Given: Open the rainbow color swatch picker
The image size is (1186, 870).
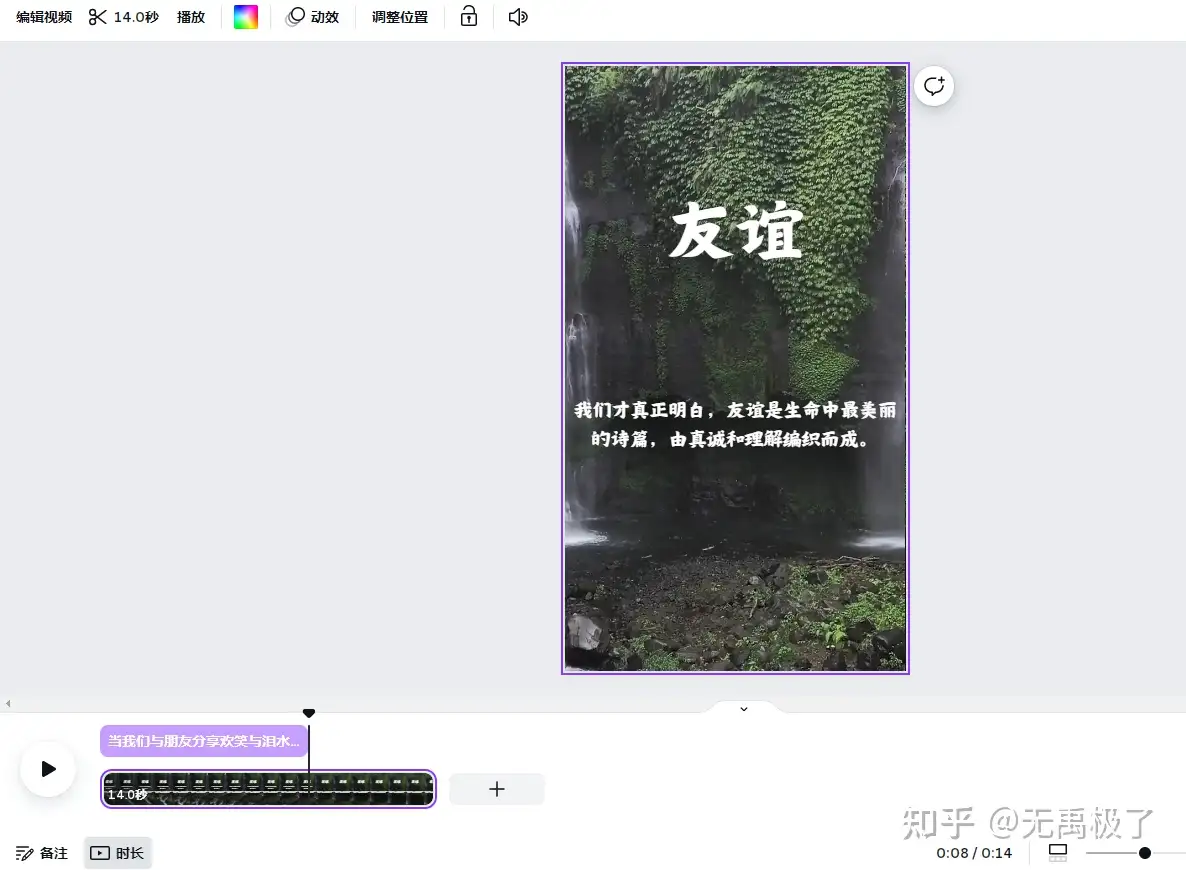Looking at the screenshot, I should point(246,17).
